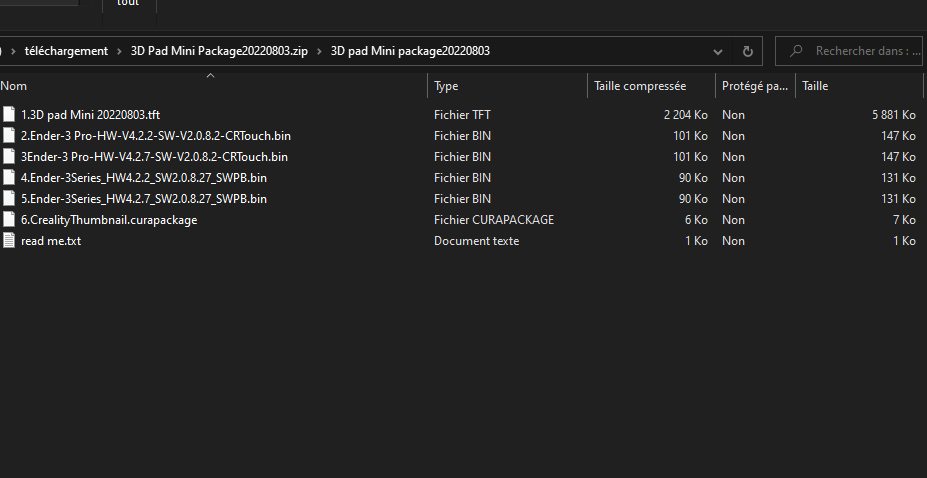The height and width of the screenshot is (478, 927).
Task: Click the file icon beside 4.Ender-3Series_HW4.2.2 SWPB.bin
Action: pos(9,178)
